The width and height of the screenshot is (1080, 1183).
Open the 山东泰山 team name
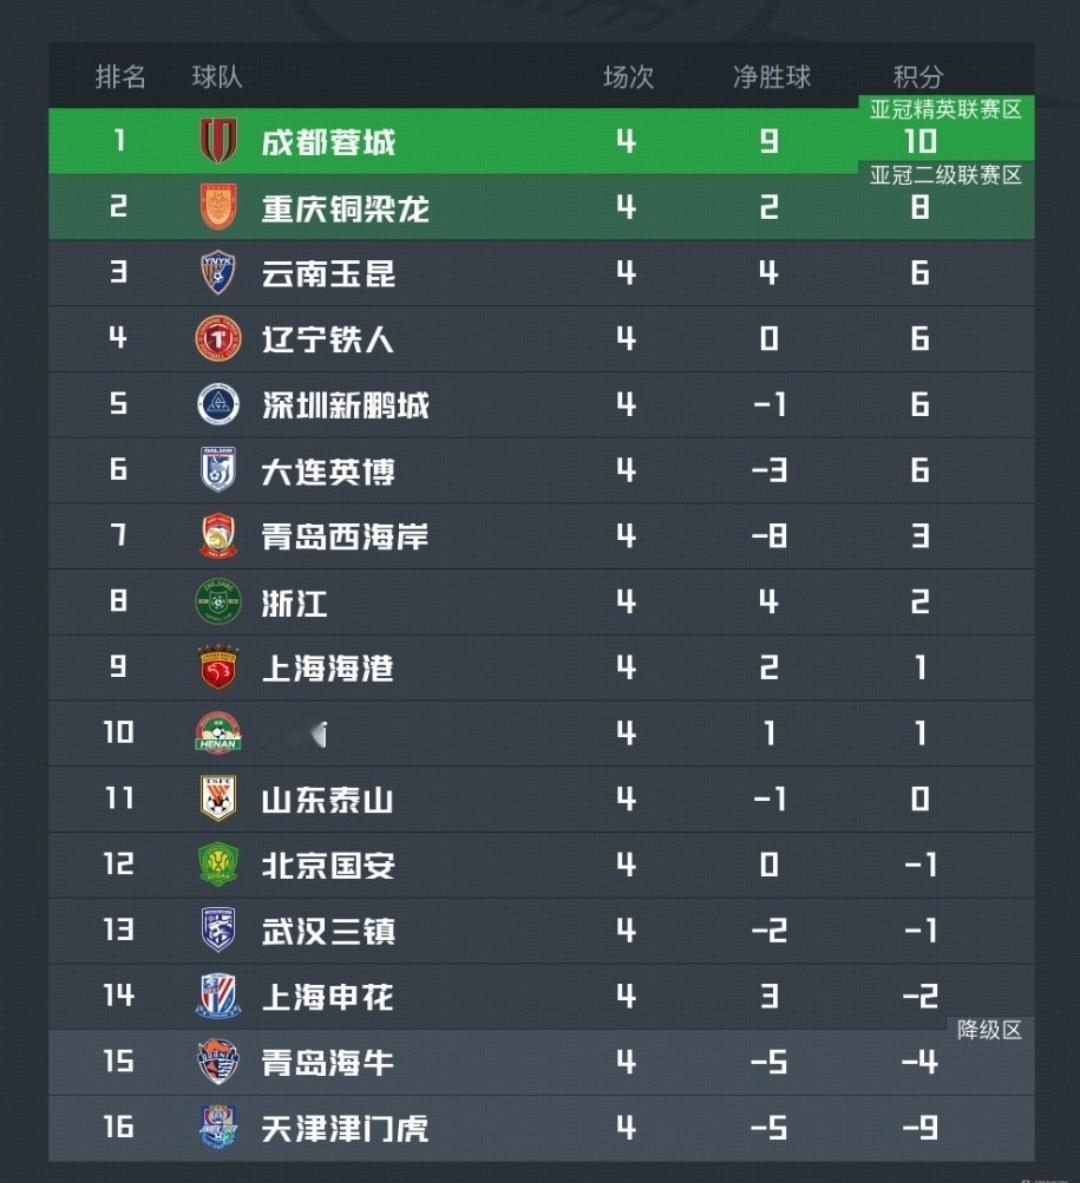(x=328, y=800)
